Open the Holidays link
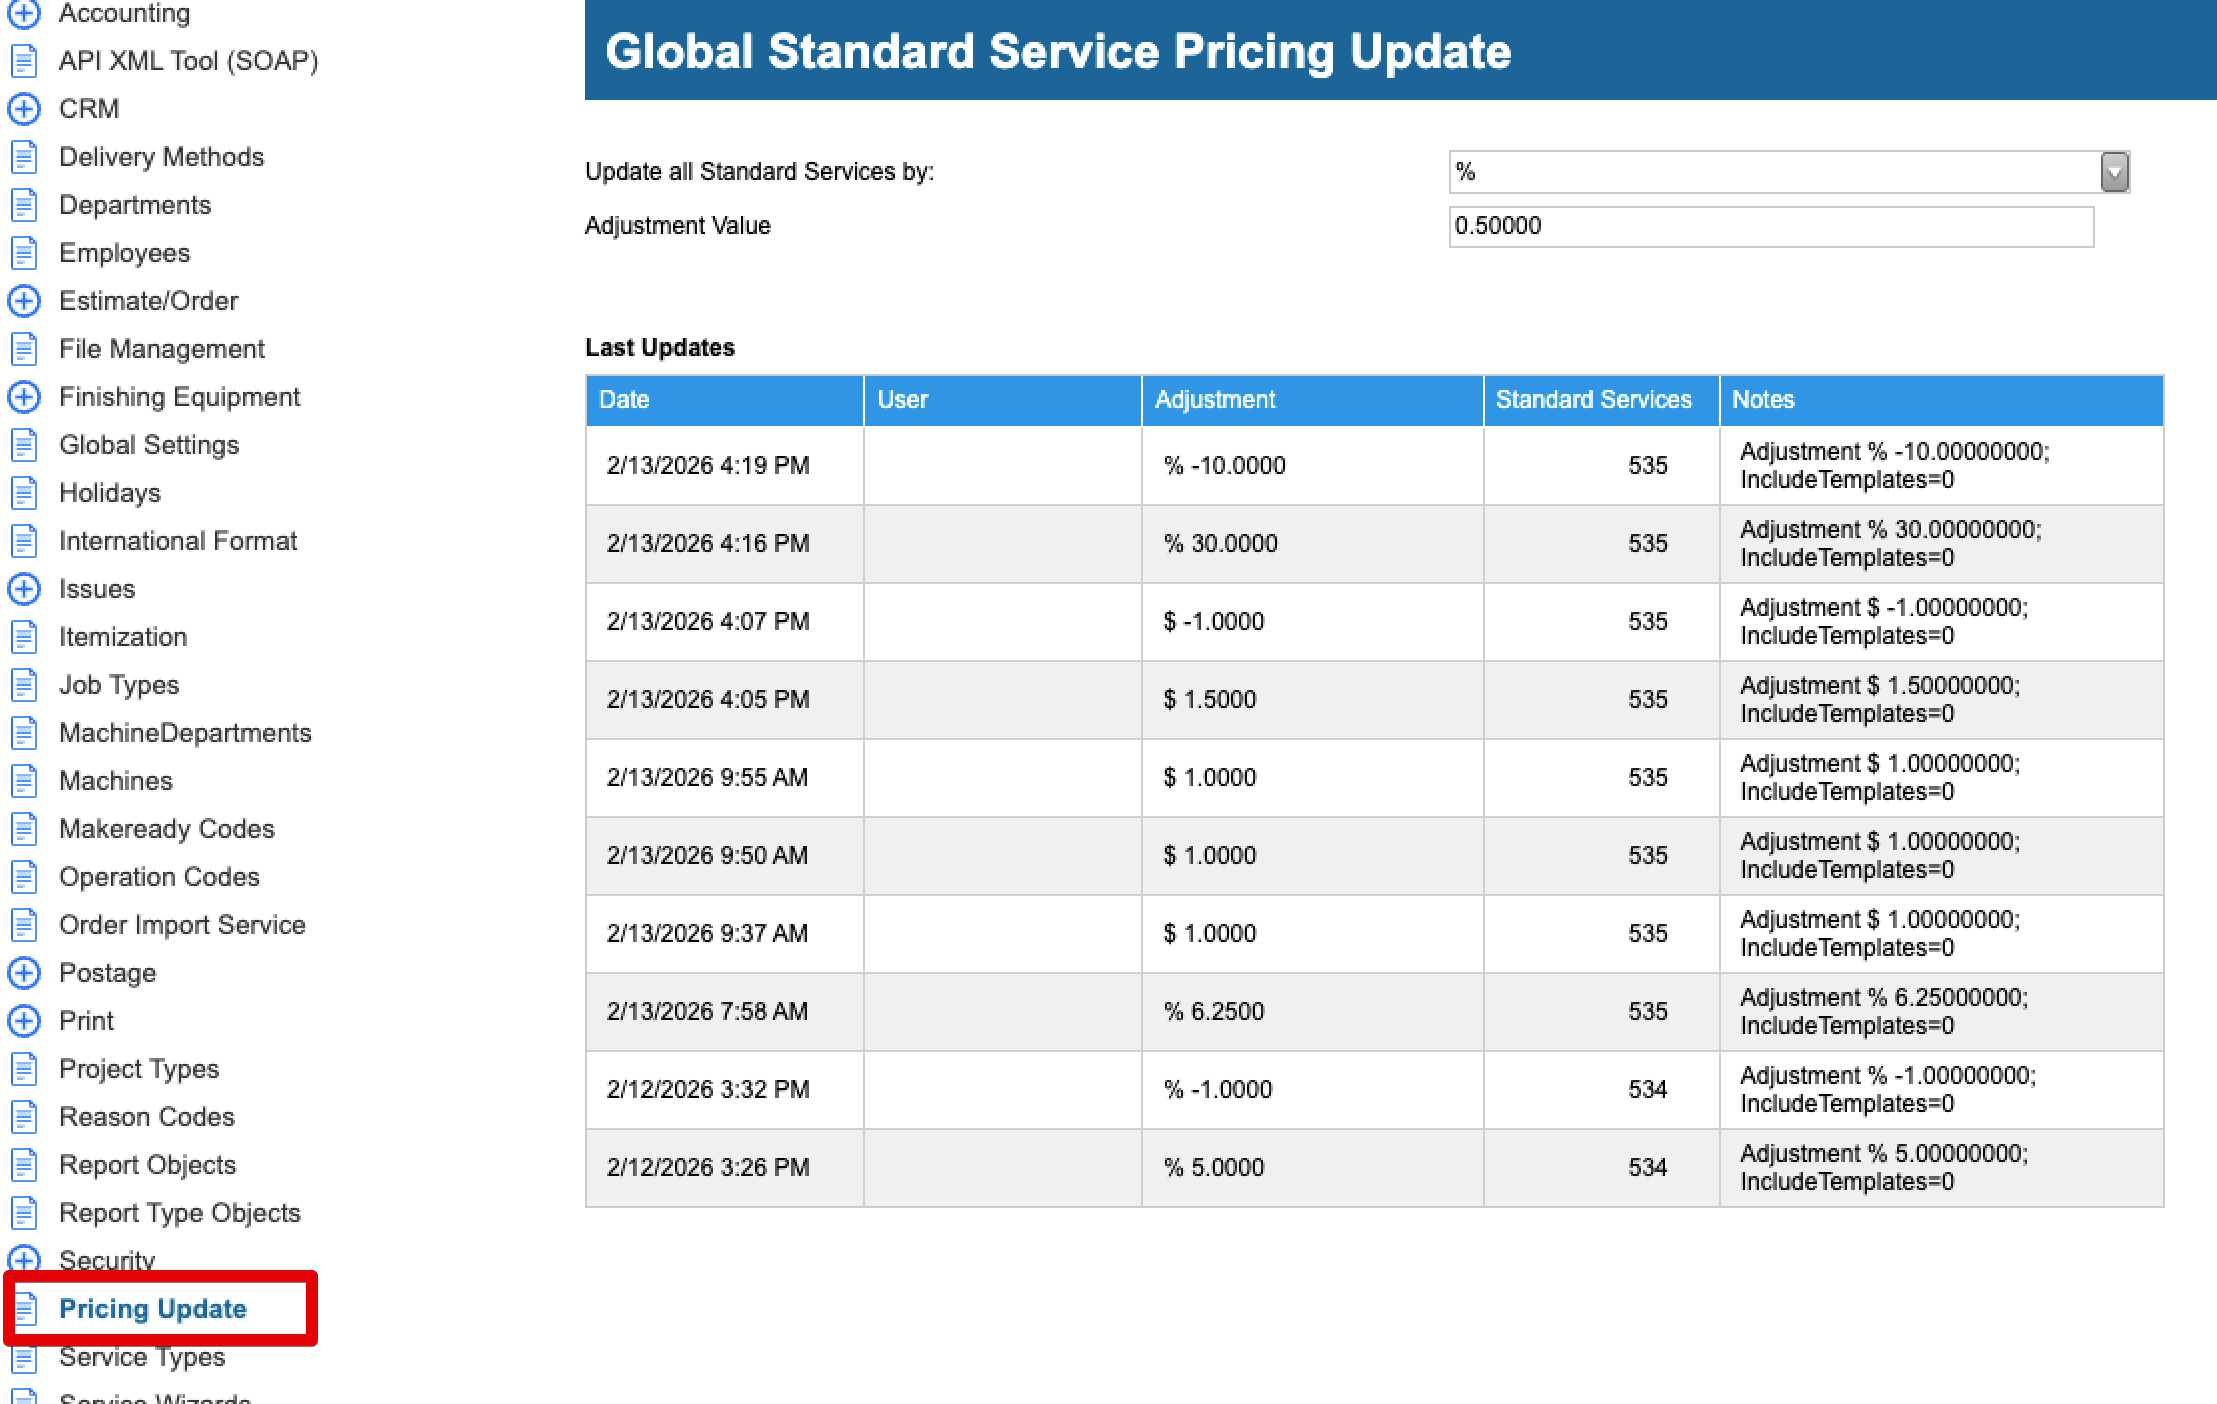The height and width of the screenshot is (1404, 2217). click(109, 493)
